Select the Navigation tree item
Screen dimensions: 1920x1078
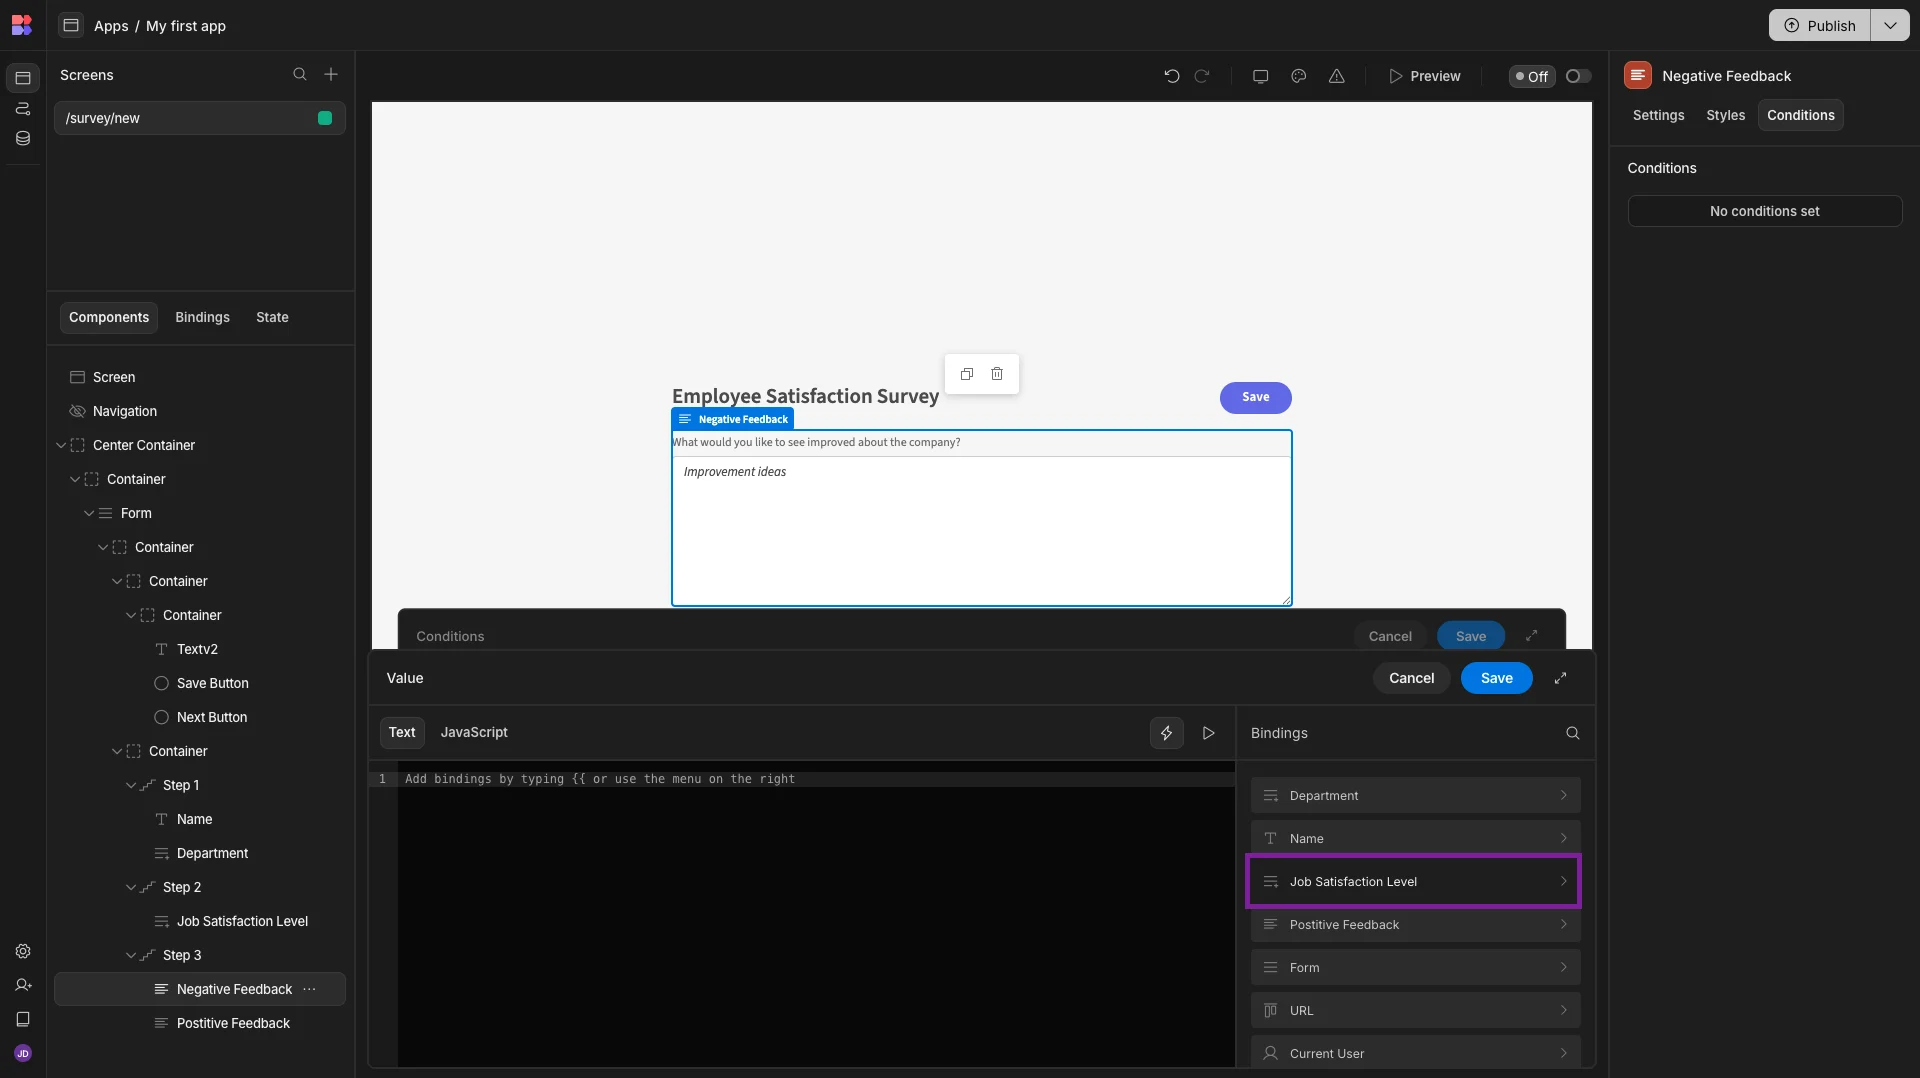click(200, 411)
